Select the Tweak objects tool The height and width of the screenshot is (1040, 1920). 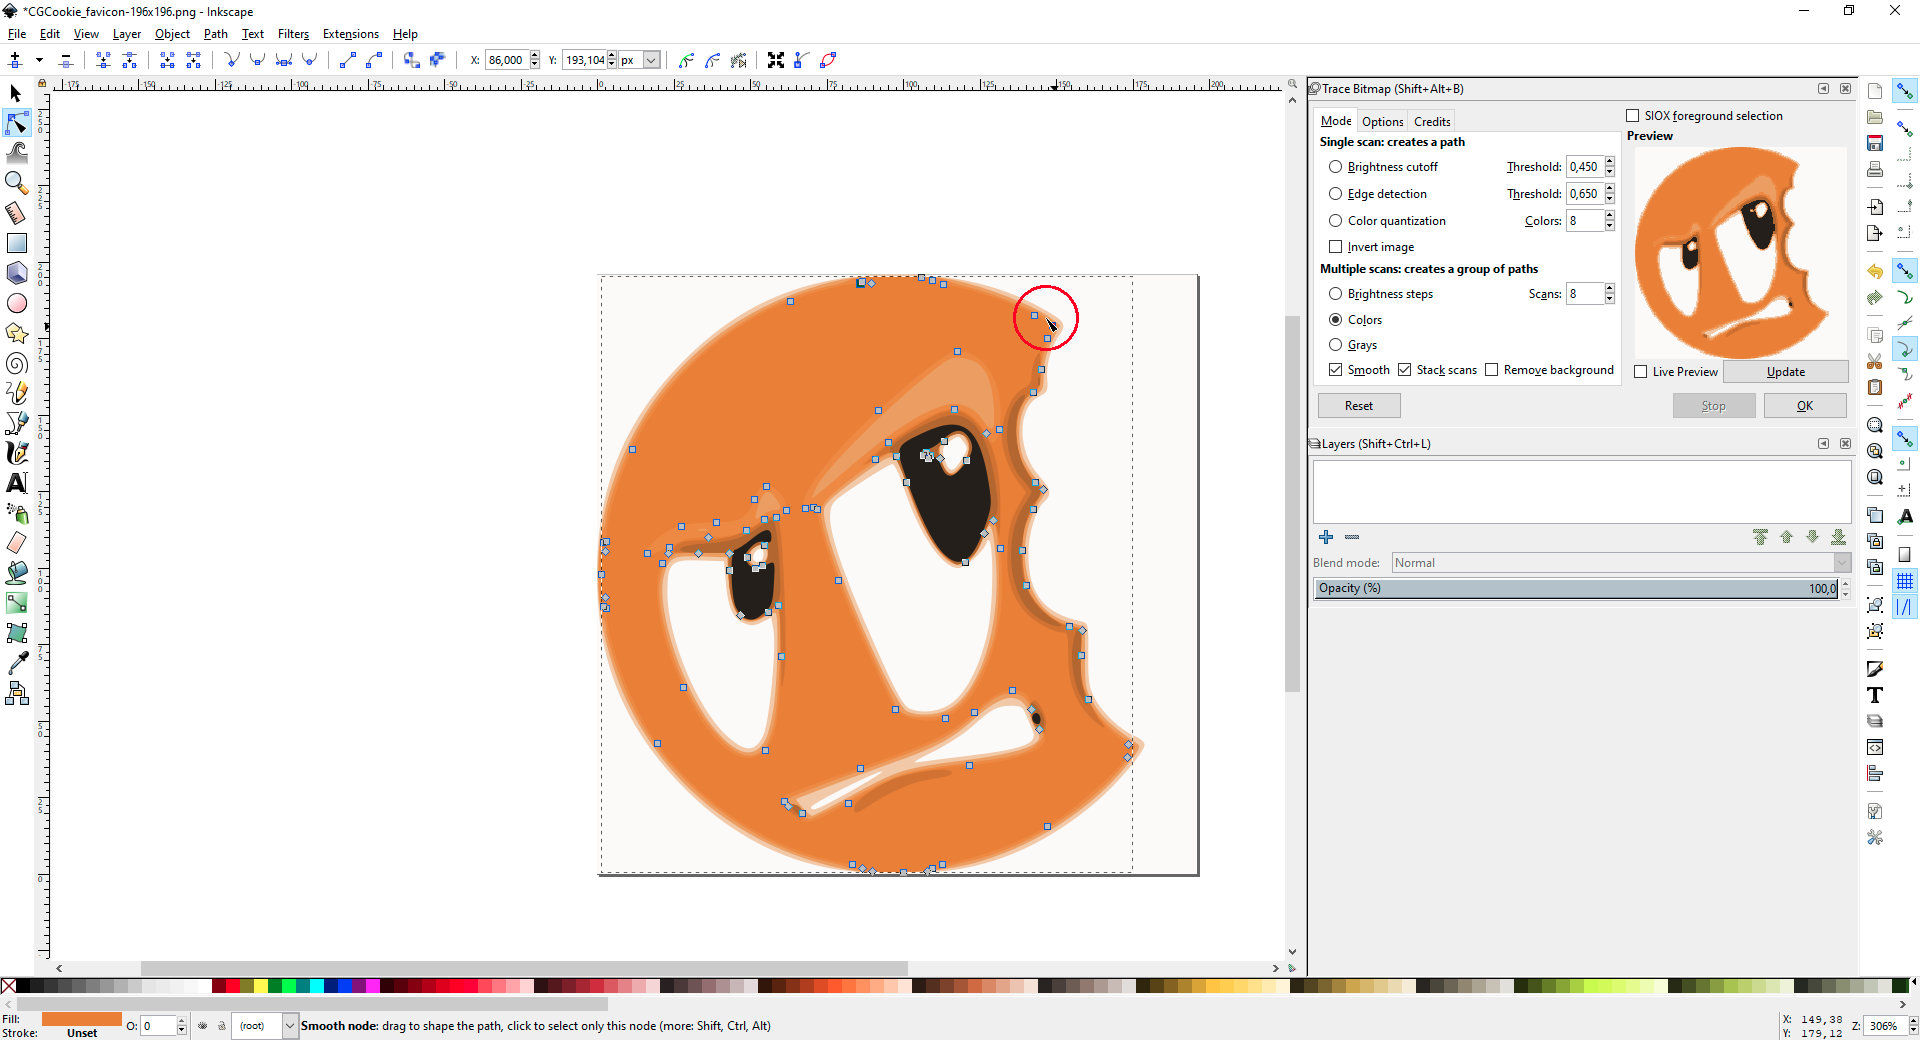(16, 153)
